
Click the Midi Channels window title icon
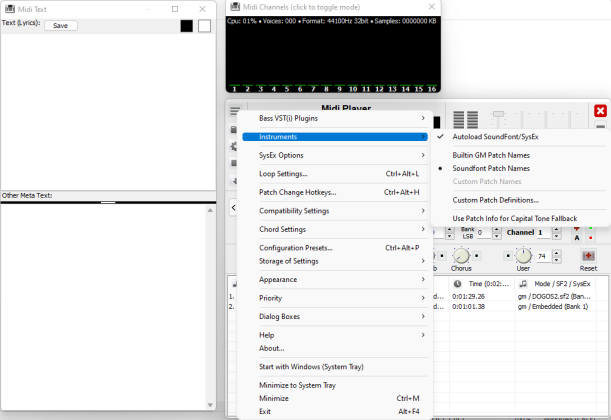tap(235, 7)
